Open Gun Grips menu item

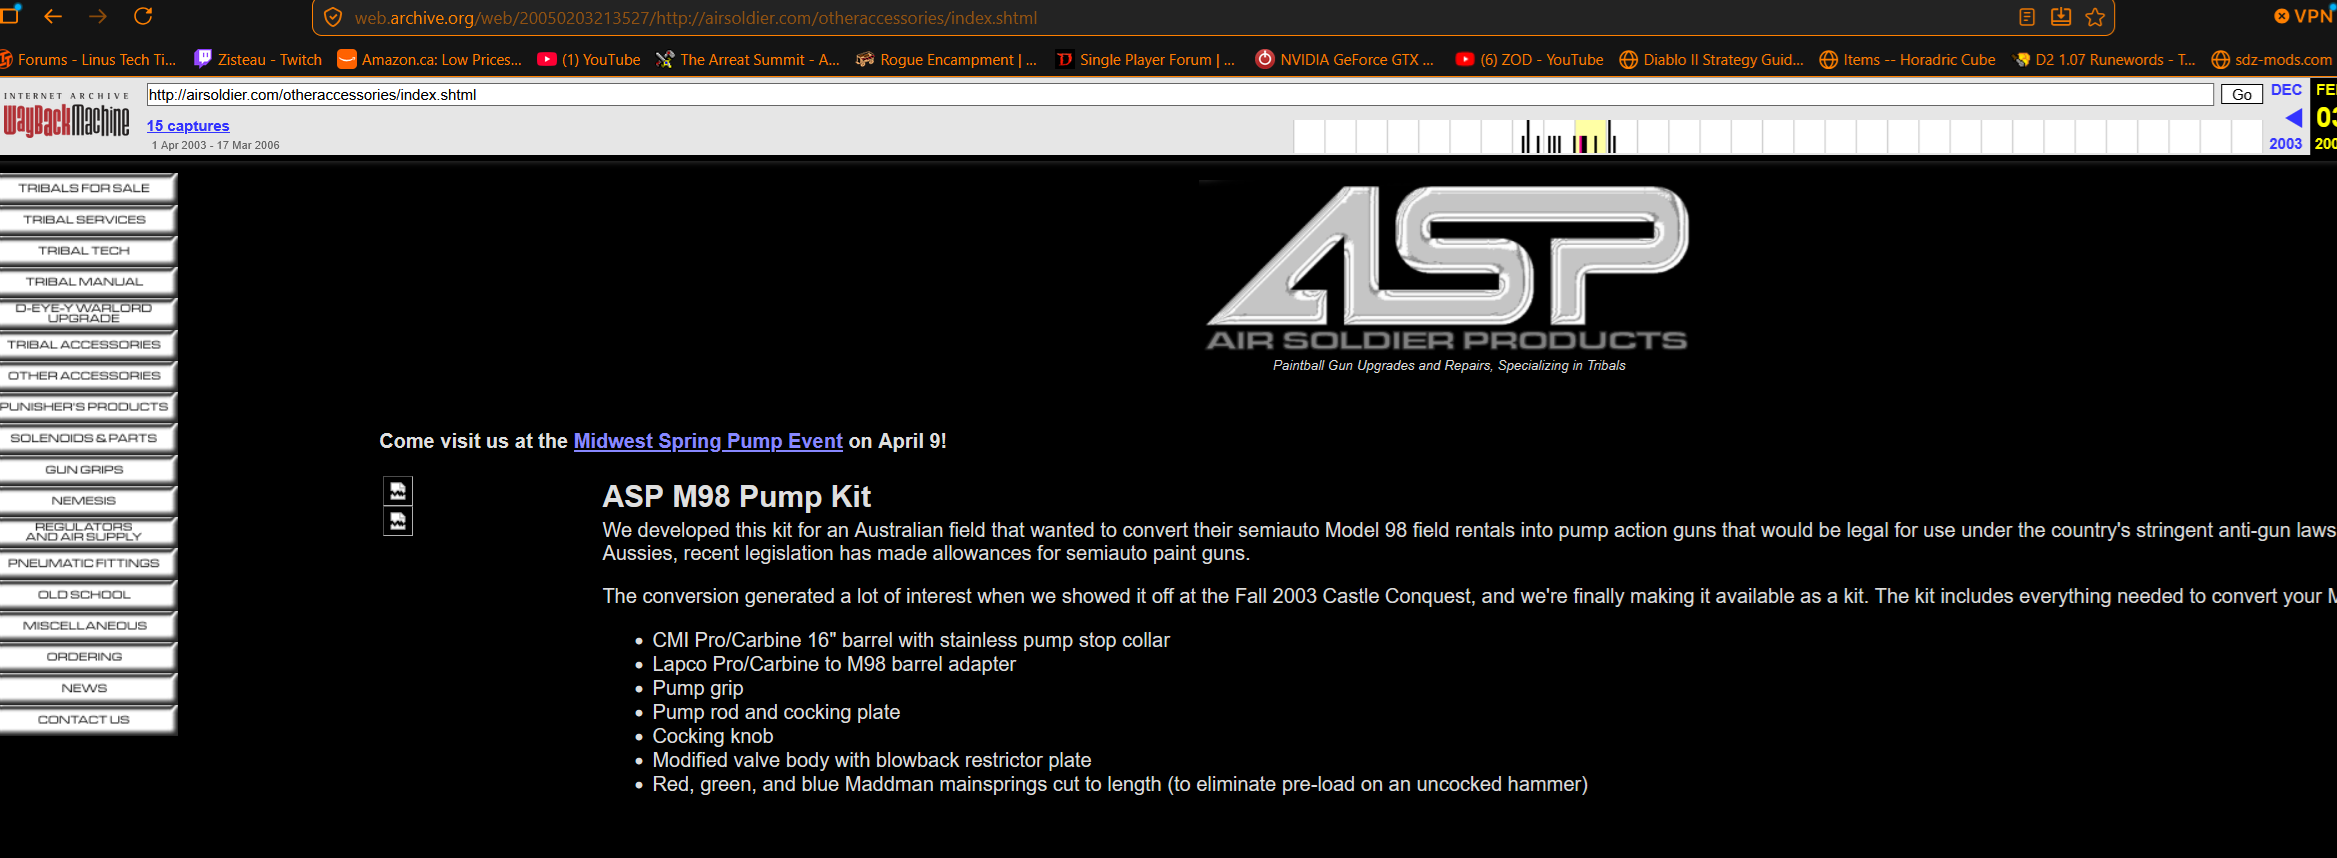tap(88, 470)
